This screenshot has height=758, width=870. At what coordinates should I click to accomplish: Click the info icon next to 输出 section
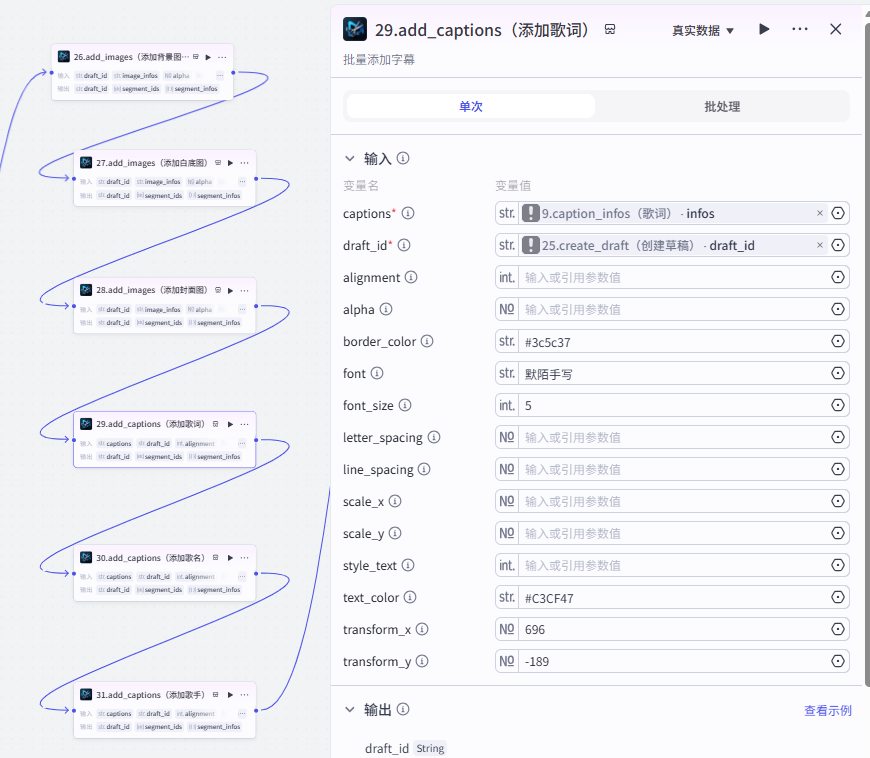click(405, 709)
